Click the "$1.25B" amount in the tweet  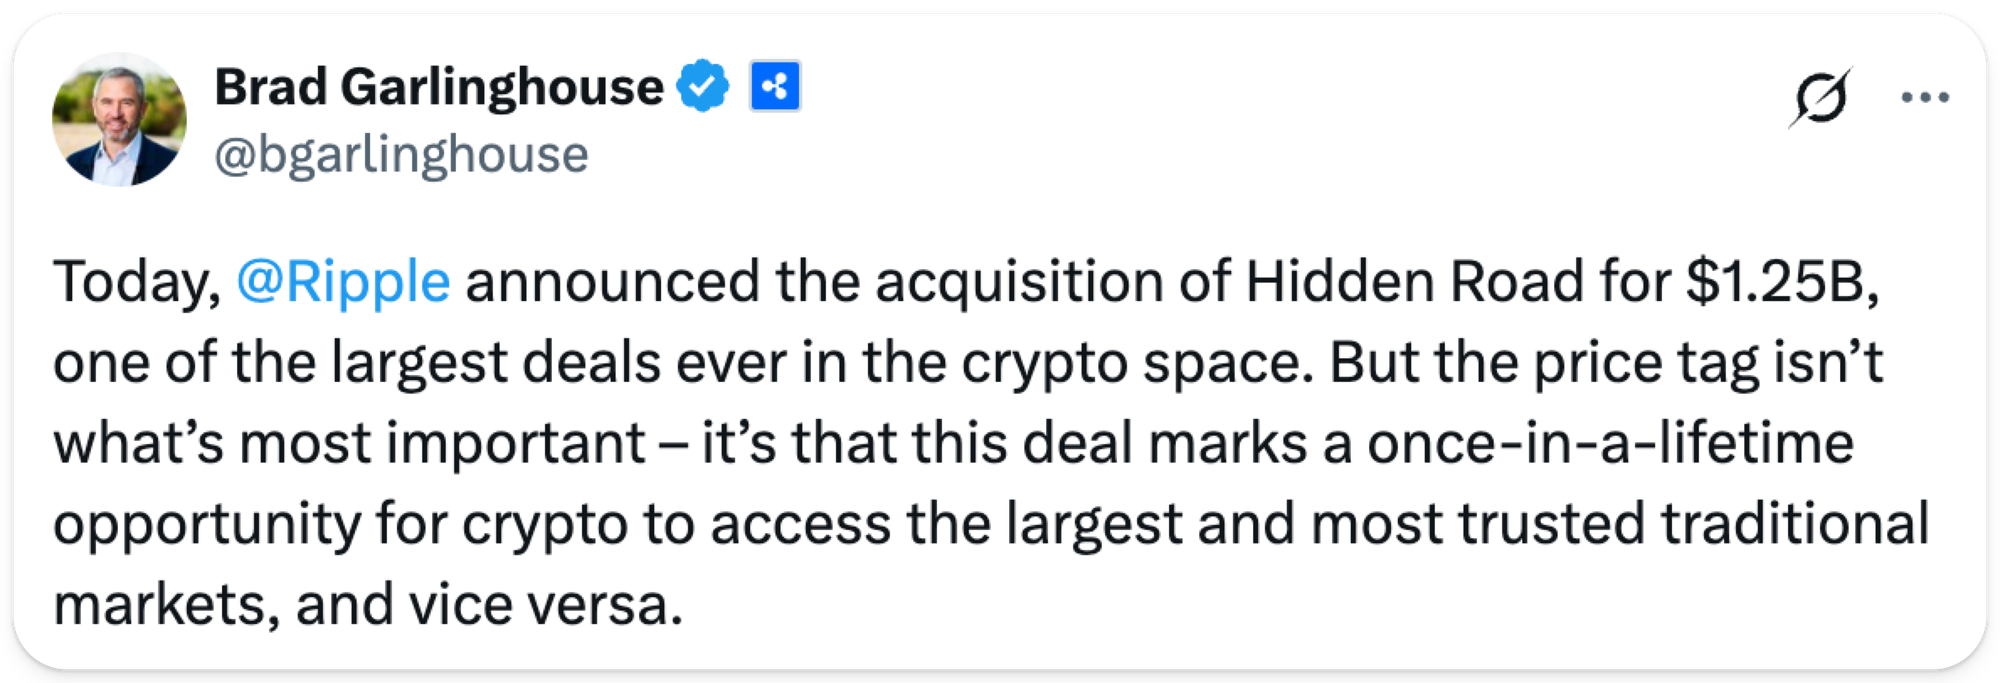(x=1780, y=282)
